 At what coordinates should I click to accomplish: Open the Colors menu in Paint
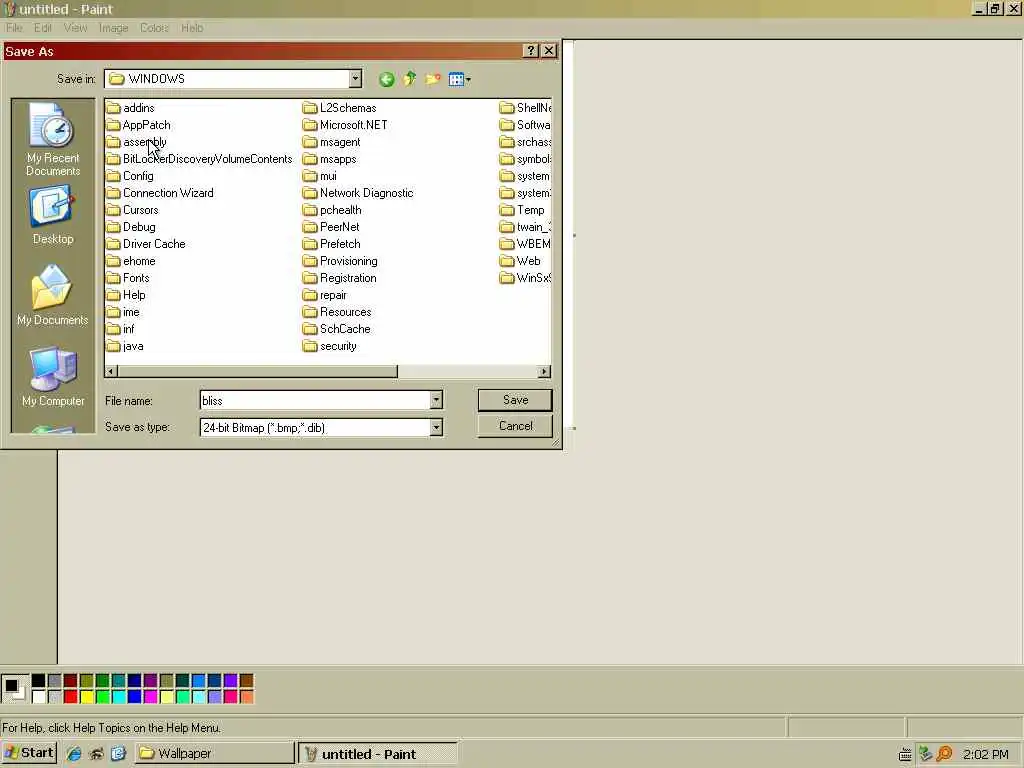pos(154,28)
